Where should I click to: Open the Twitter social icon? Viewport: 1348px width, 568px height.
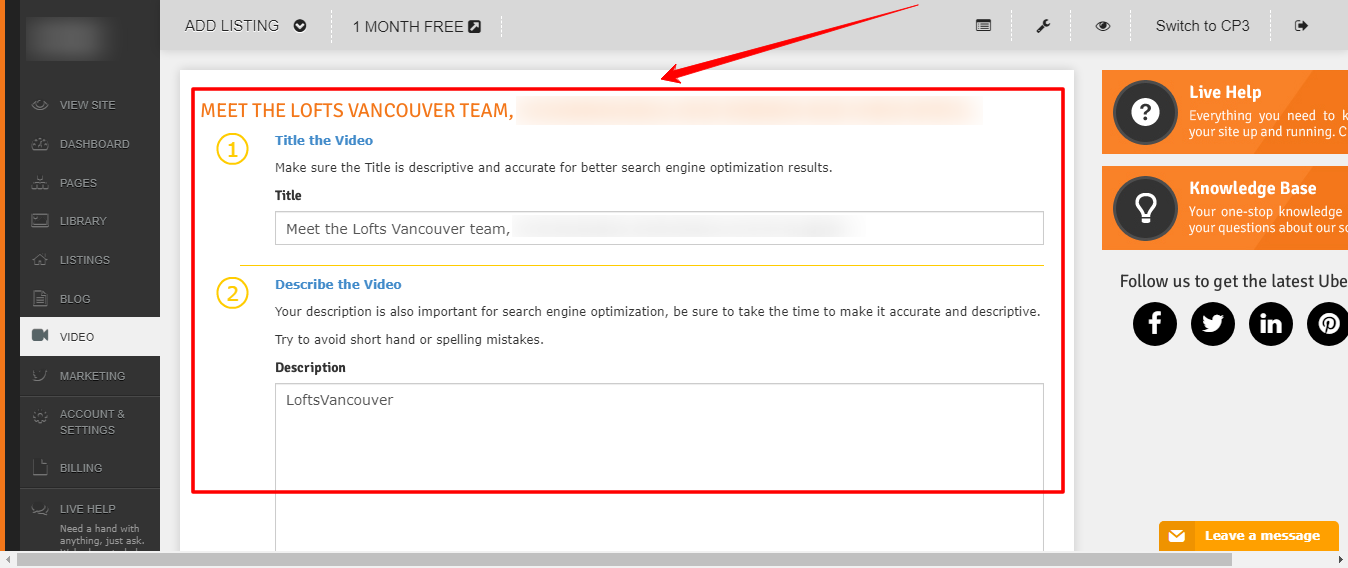point(1213,324)
